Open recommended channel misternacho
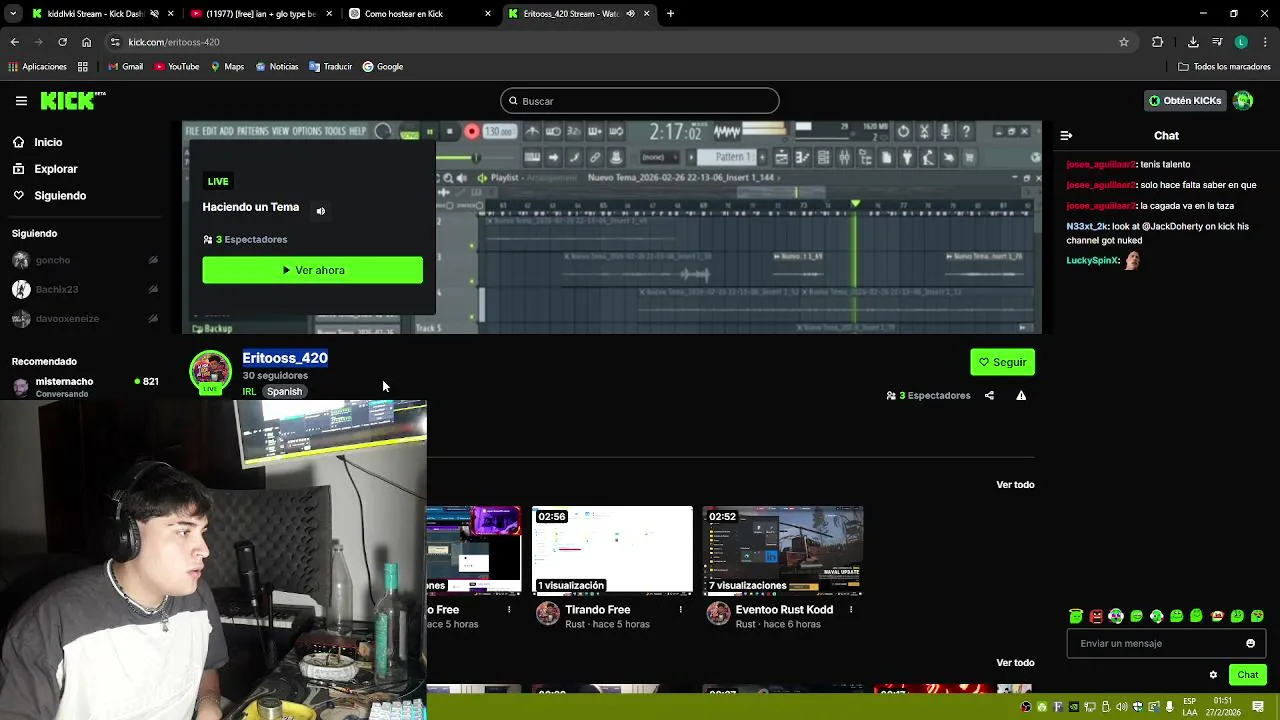The height and width of the screenshot is (720, 1280). pos(85,387)
